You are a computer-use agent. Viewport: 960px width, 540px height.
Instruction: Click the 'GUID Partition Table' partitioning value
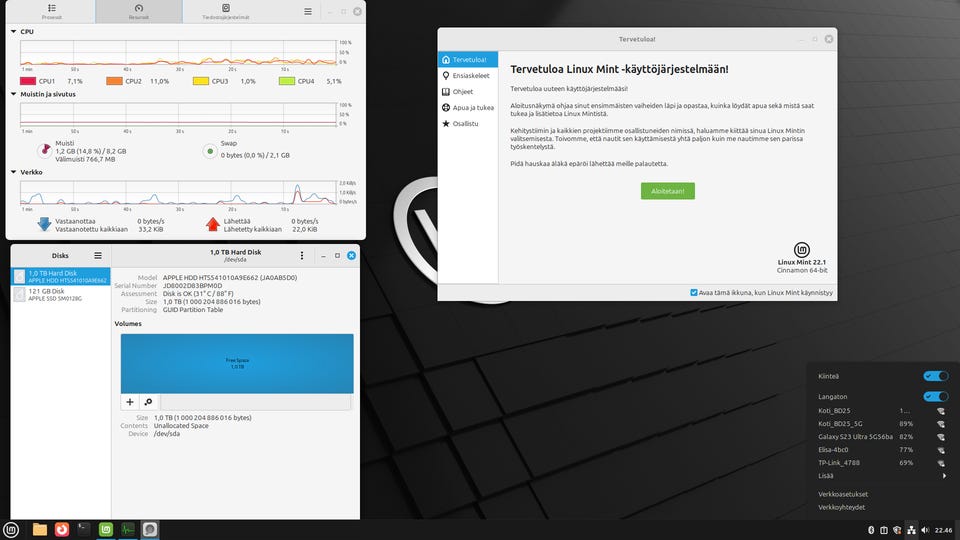click(193, 310)
